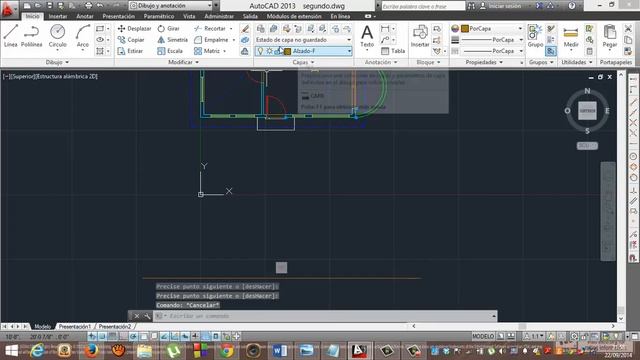Open the Dibujo y anotación workspace dropdown
Screen dimensions: 640x360
171,6
